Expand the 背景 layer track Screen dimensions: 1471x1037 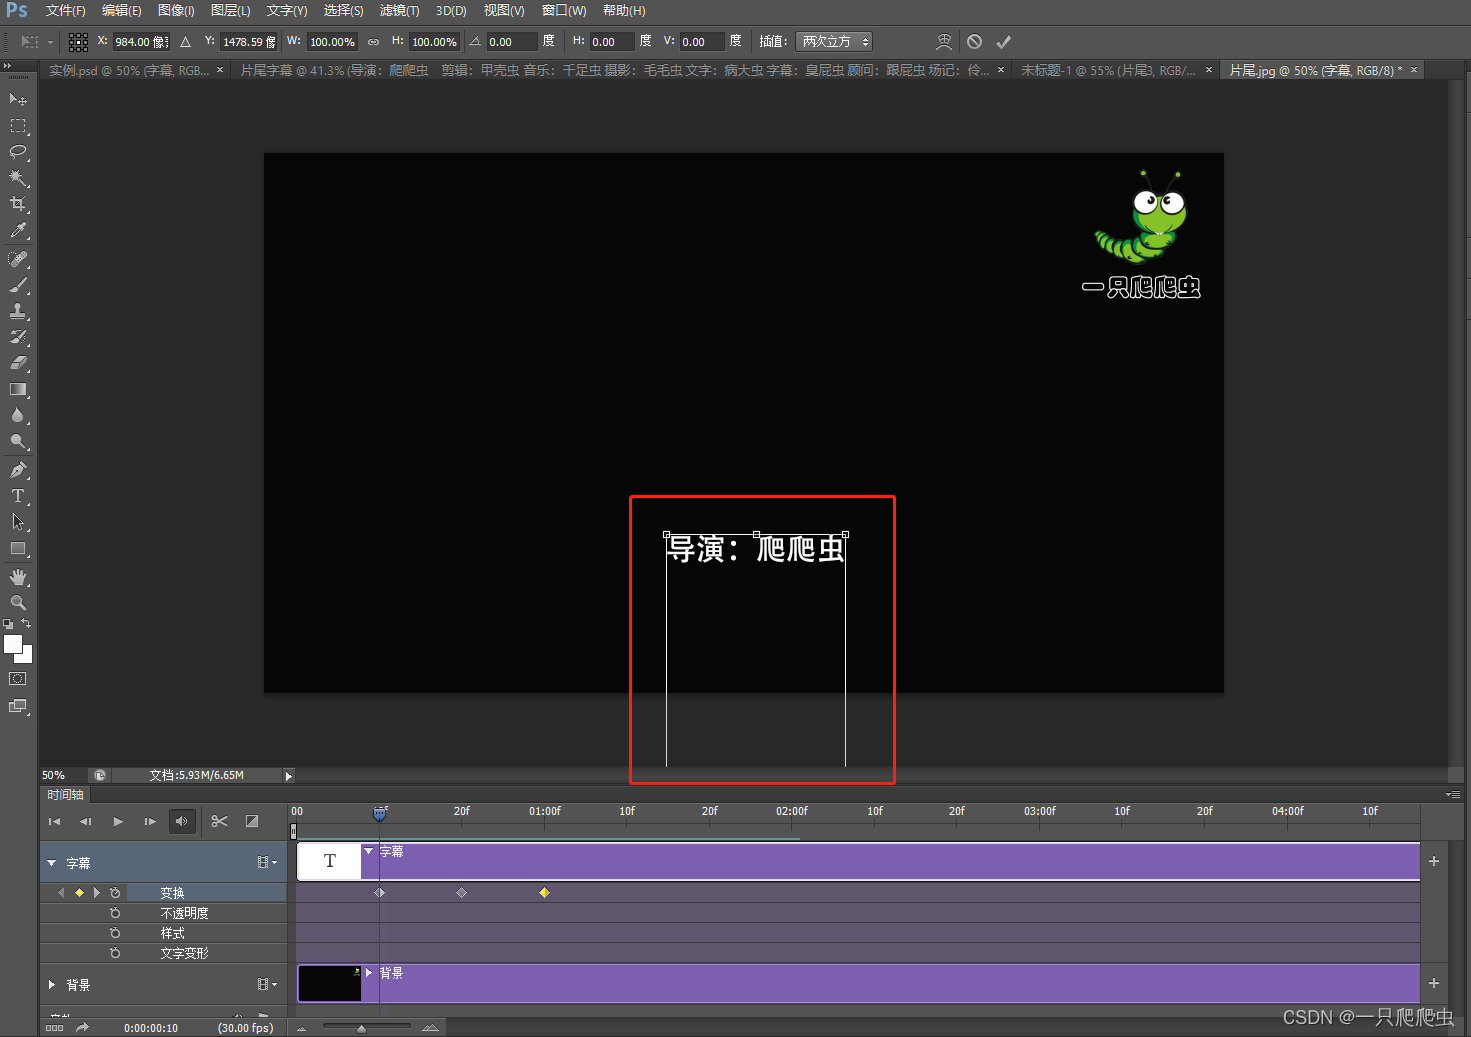click(x=52, y=985)
